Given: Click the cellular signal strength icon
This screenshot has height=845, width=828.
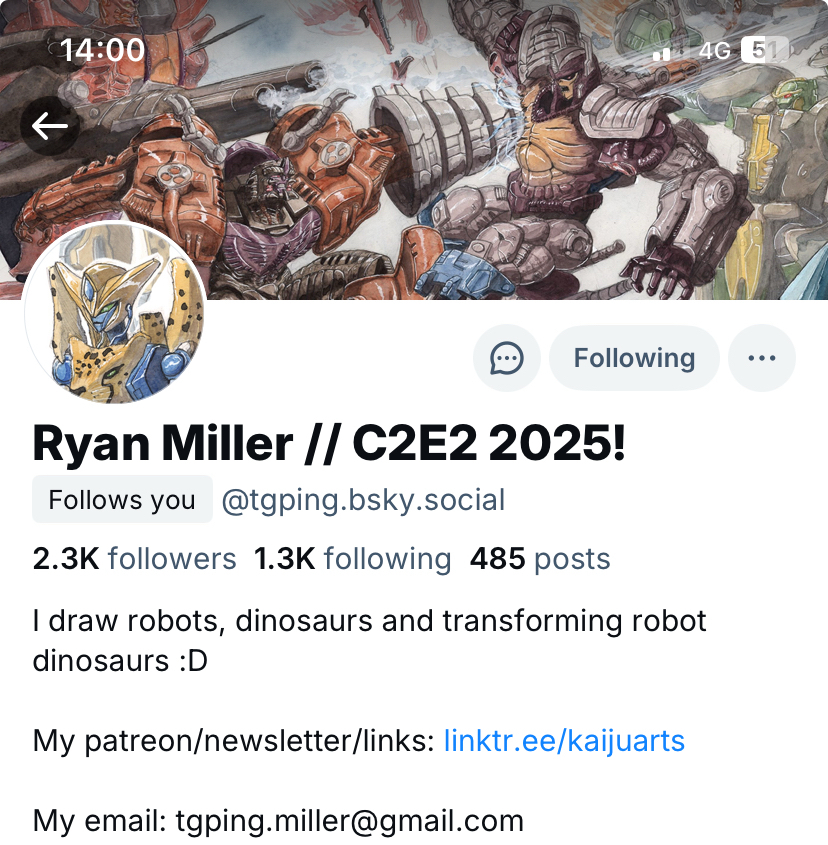Looking at the screenshot, I should (662, 52).
